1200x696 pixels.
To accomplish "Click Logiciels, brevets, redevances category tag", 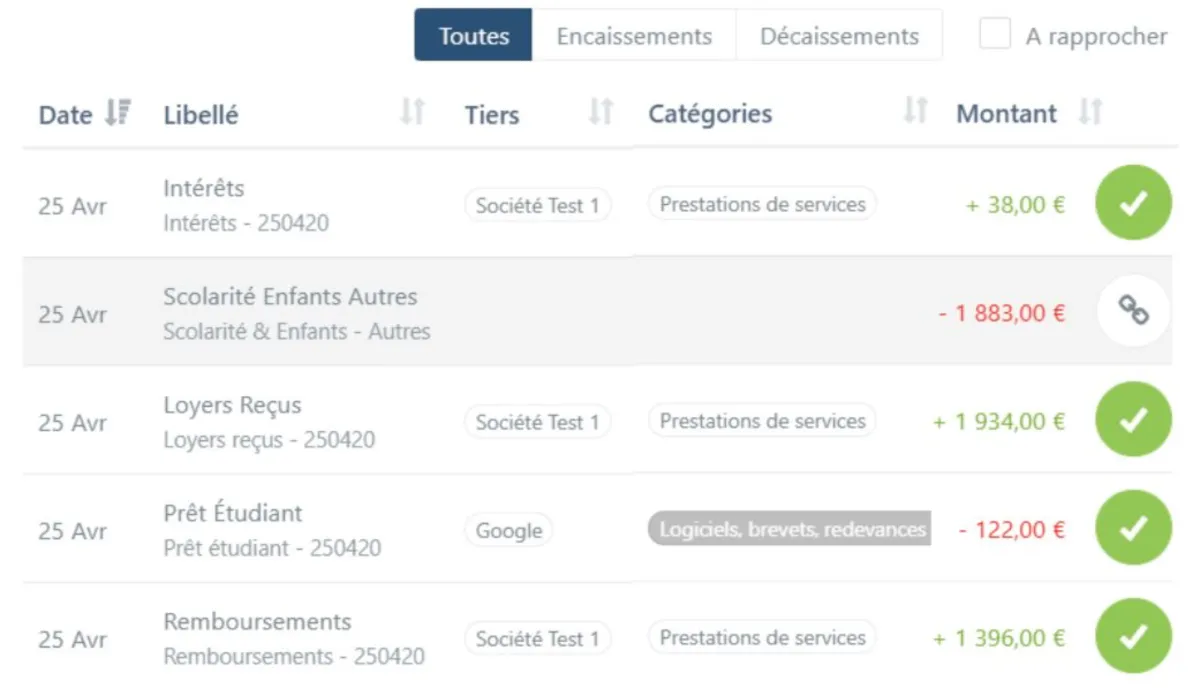I will 790,529.
